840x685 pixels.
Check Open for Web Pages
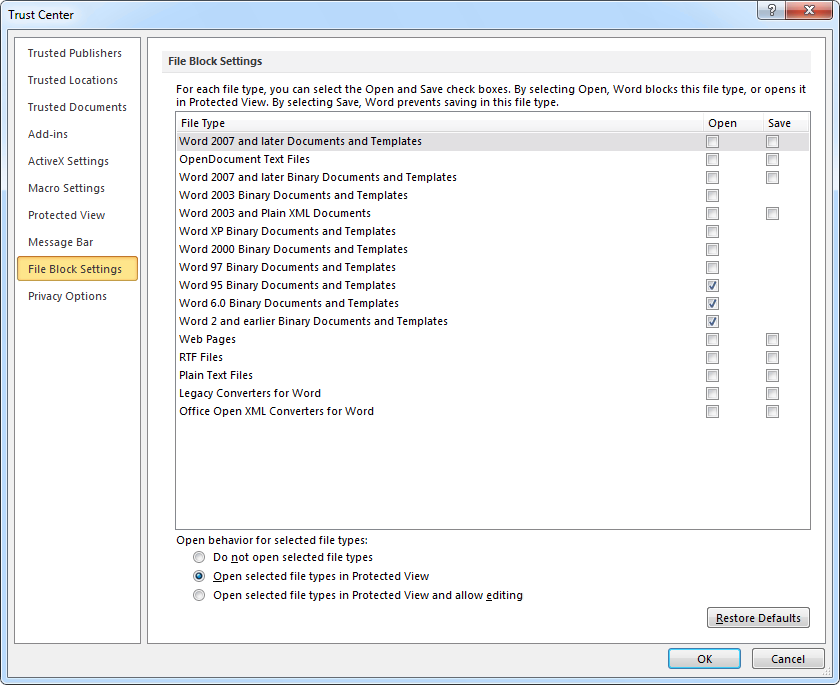pyautogui.click(x=712, y=340)
